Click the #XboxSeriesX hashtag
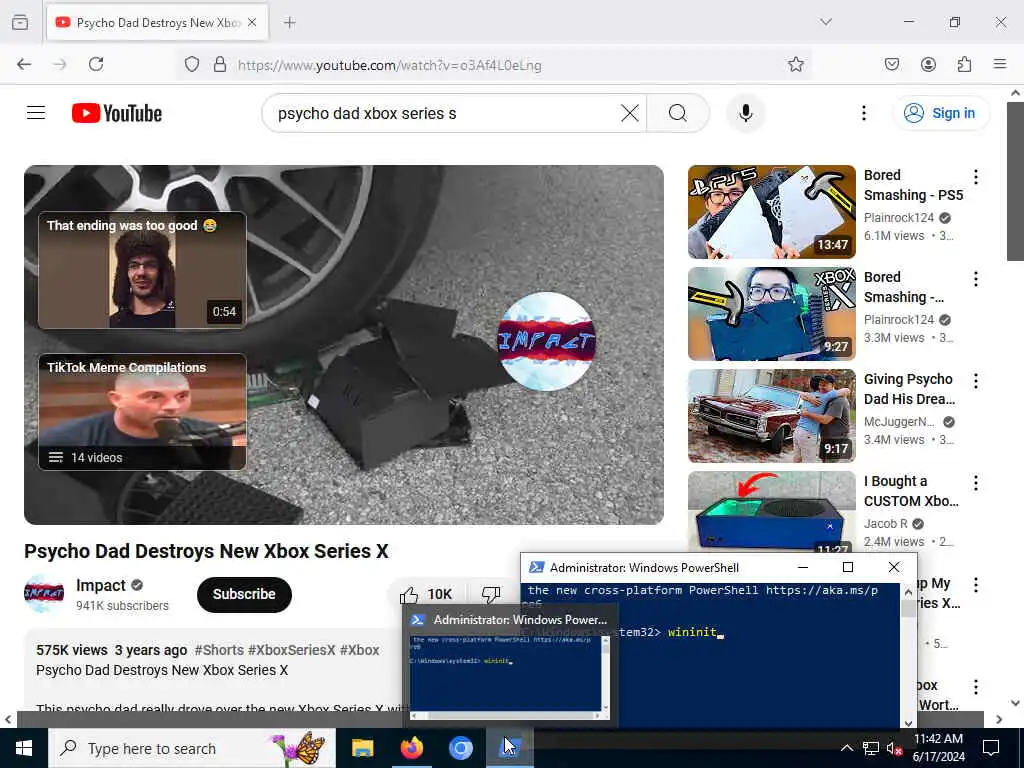 291,650
